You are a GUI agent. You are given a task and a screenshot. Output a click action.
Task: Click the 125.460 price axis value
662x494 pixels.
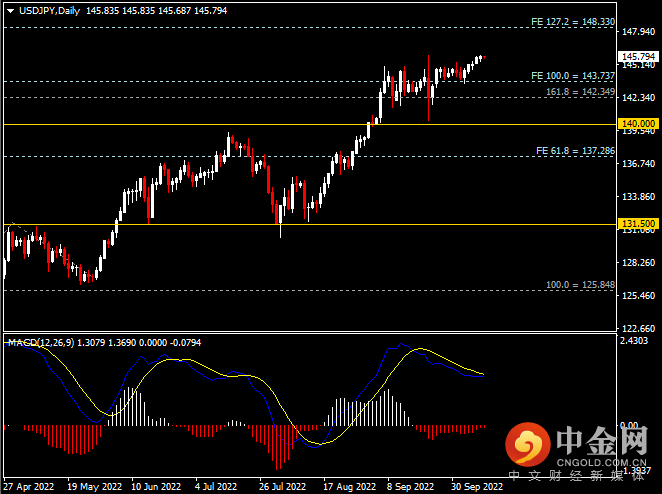638,296
